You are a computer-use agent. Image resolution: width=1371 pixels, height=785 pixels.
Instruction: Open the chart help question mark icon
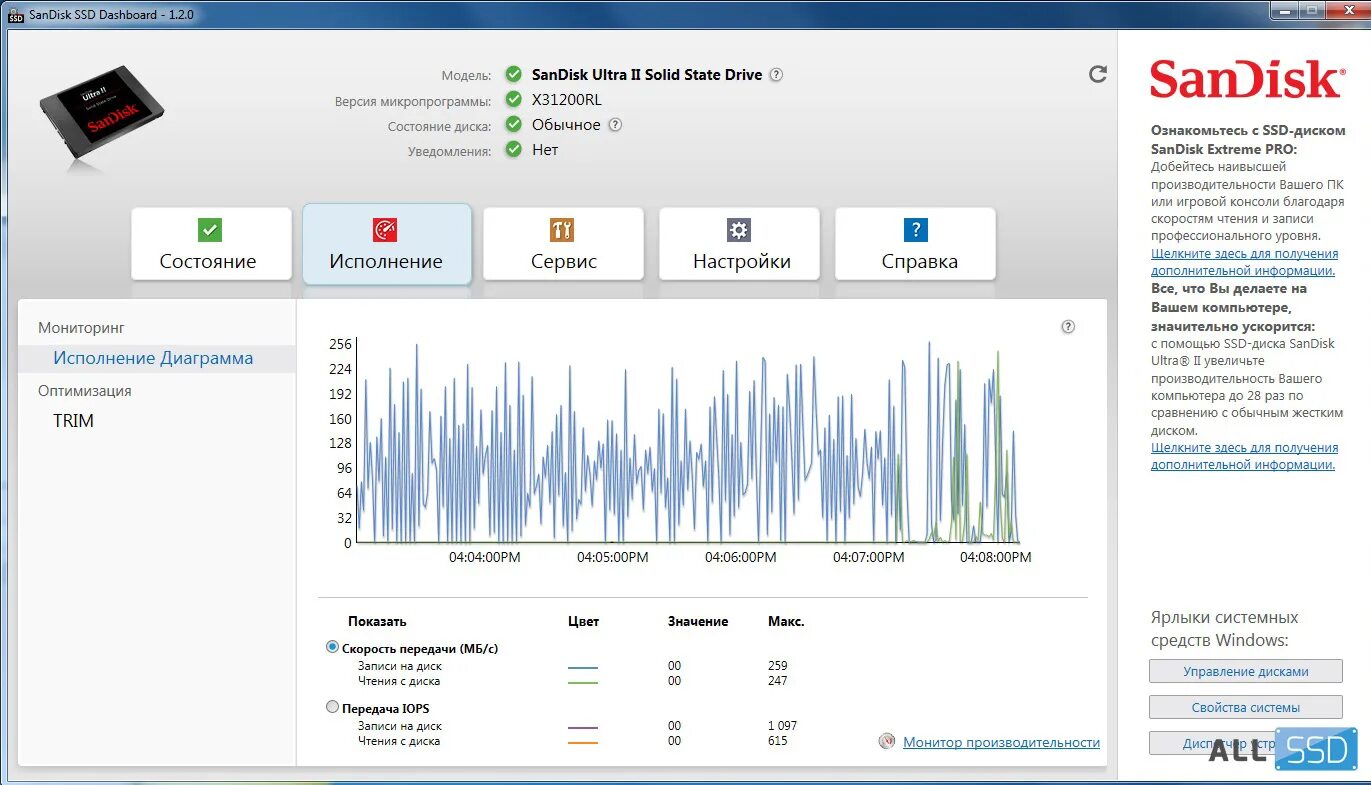1068,327
